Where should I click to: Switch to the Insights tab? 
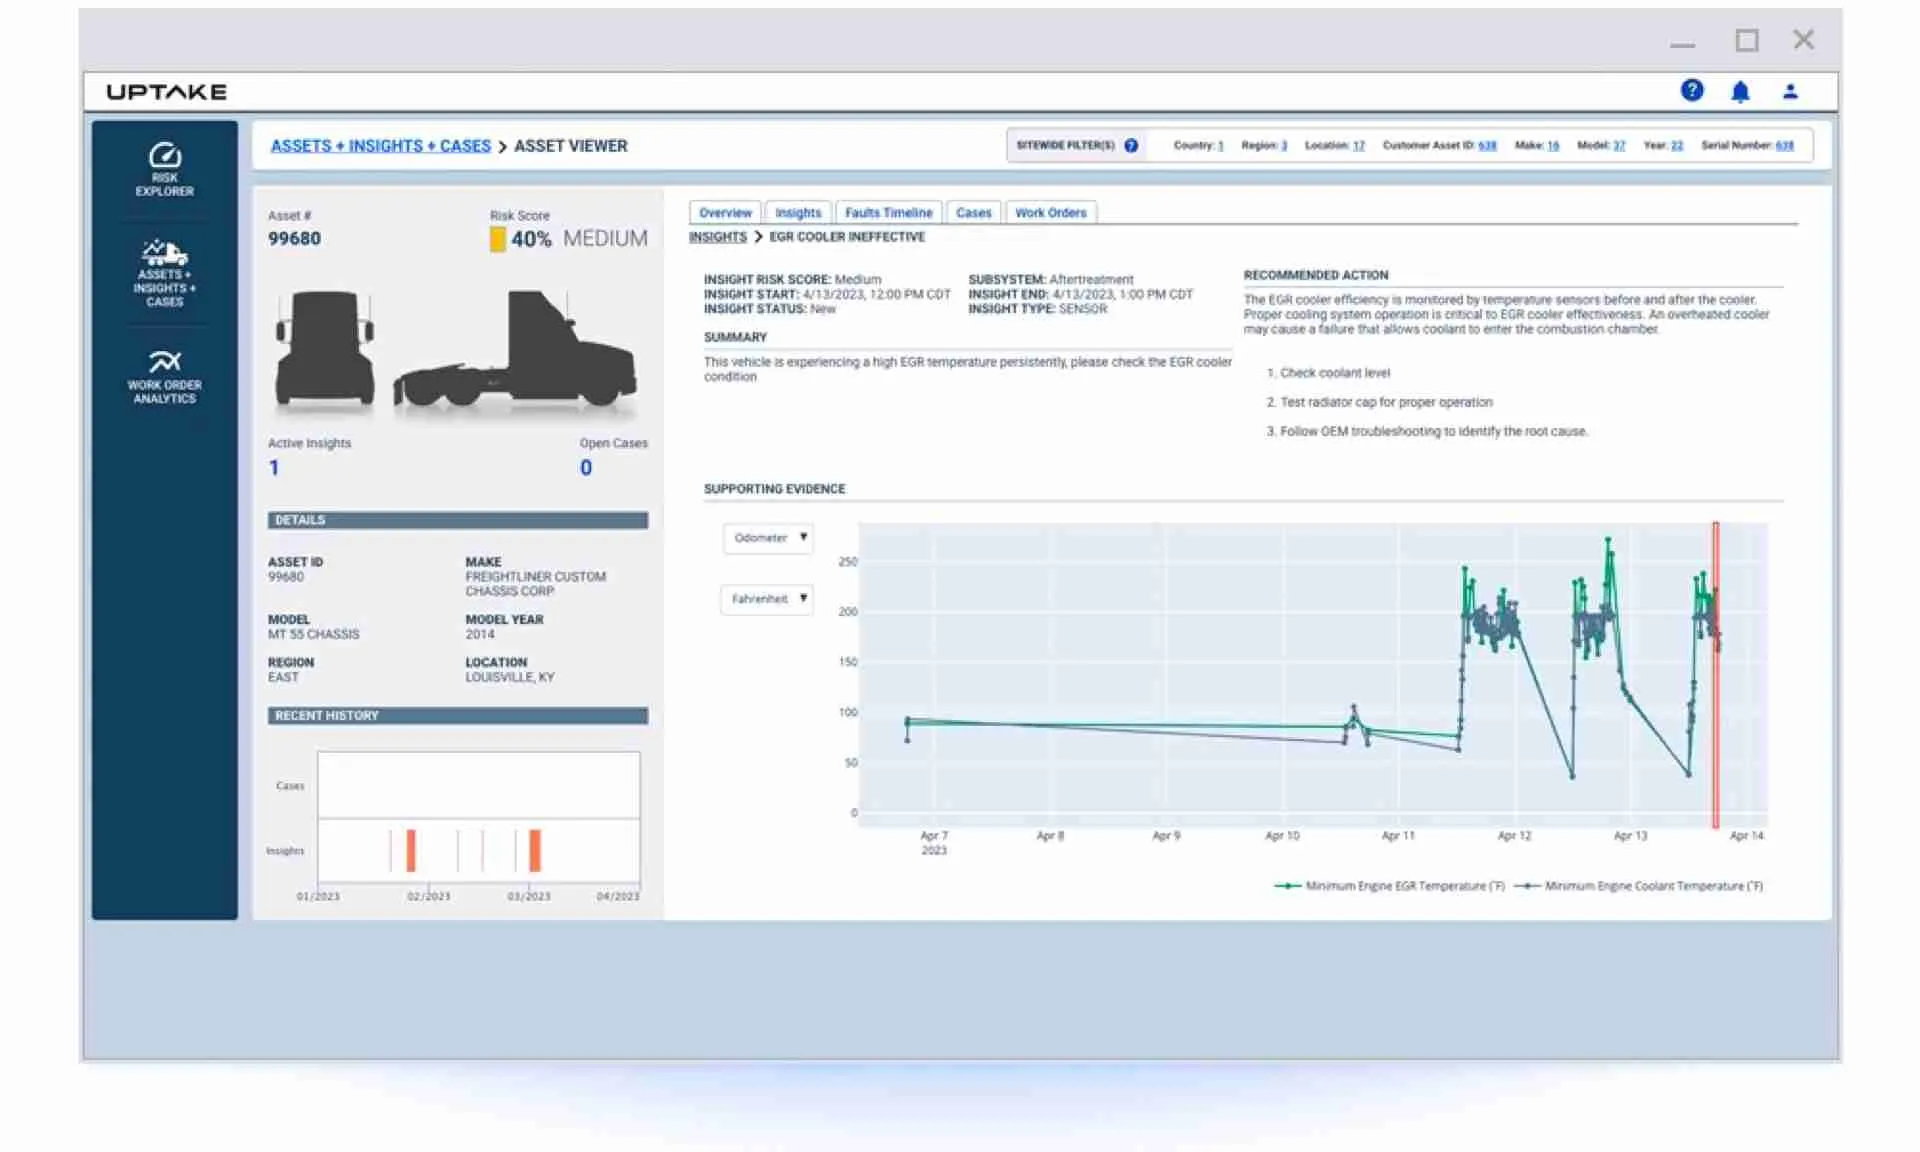(x=798, y=213)
